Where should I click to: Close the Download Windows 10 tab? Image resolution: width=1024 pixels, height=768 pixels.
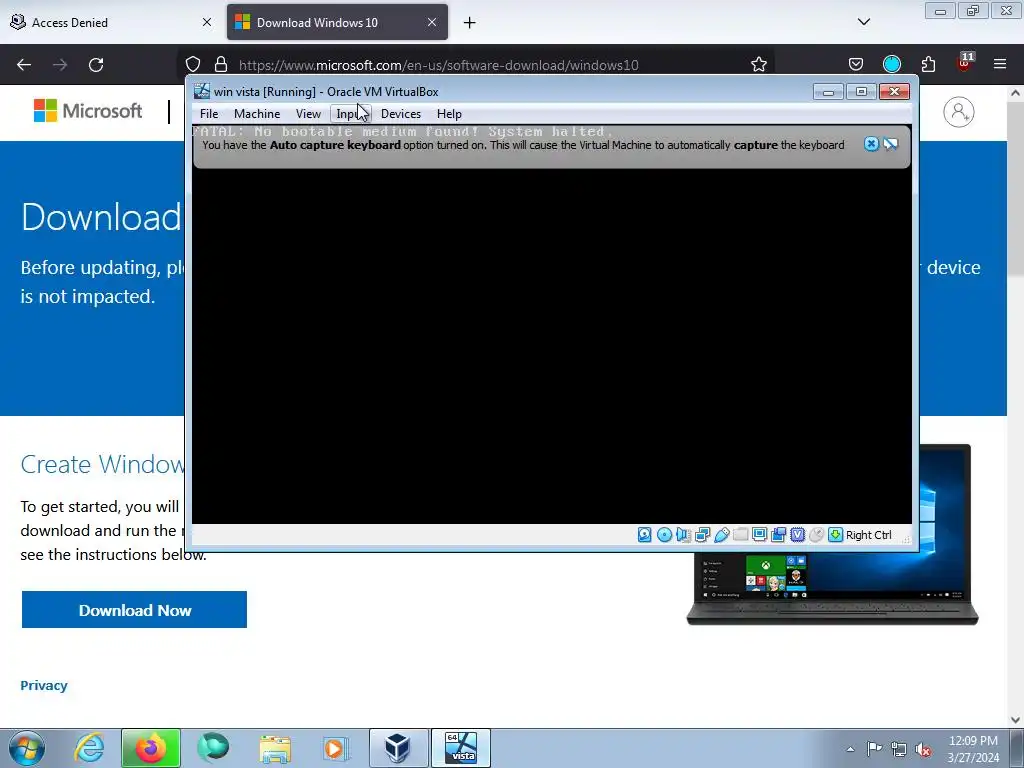coord(432,22)
